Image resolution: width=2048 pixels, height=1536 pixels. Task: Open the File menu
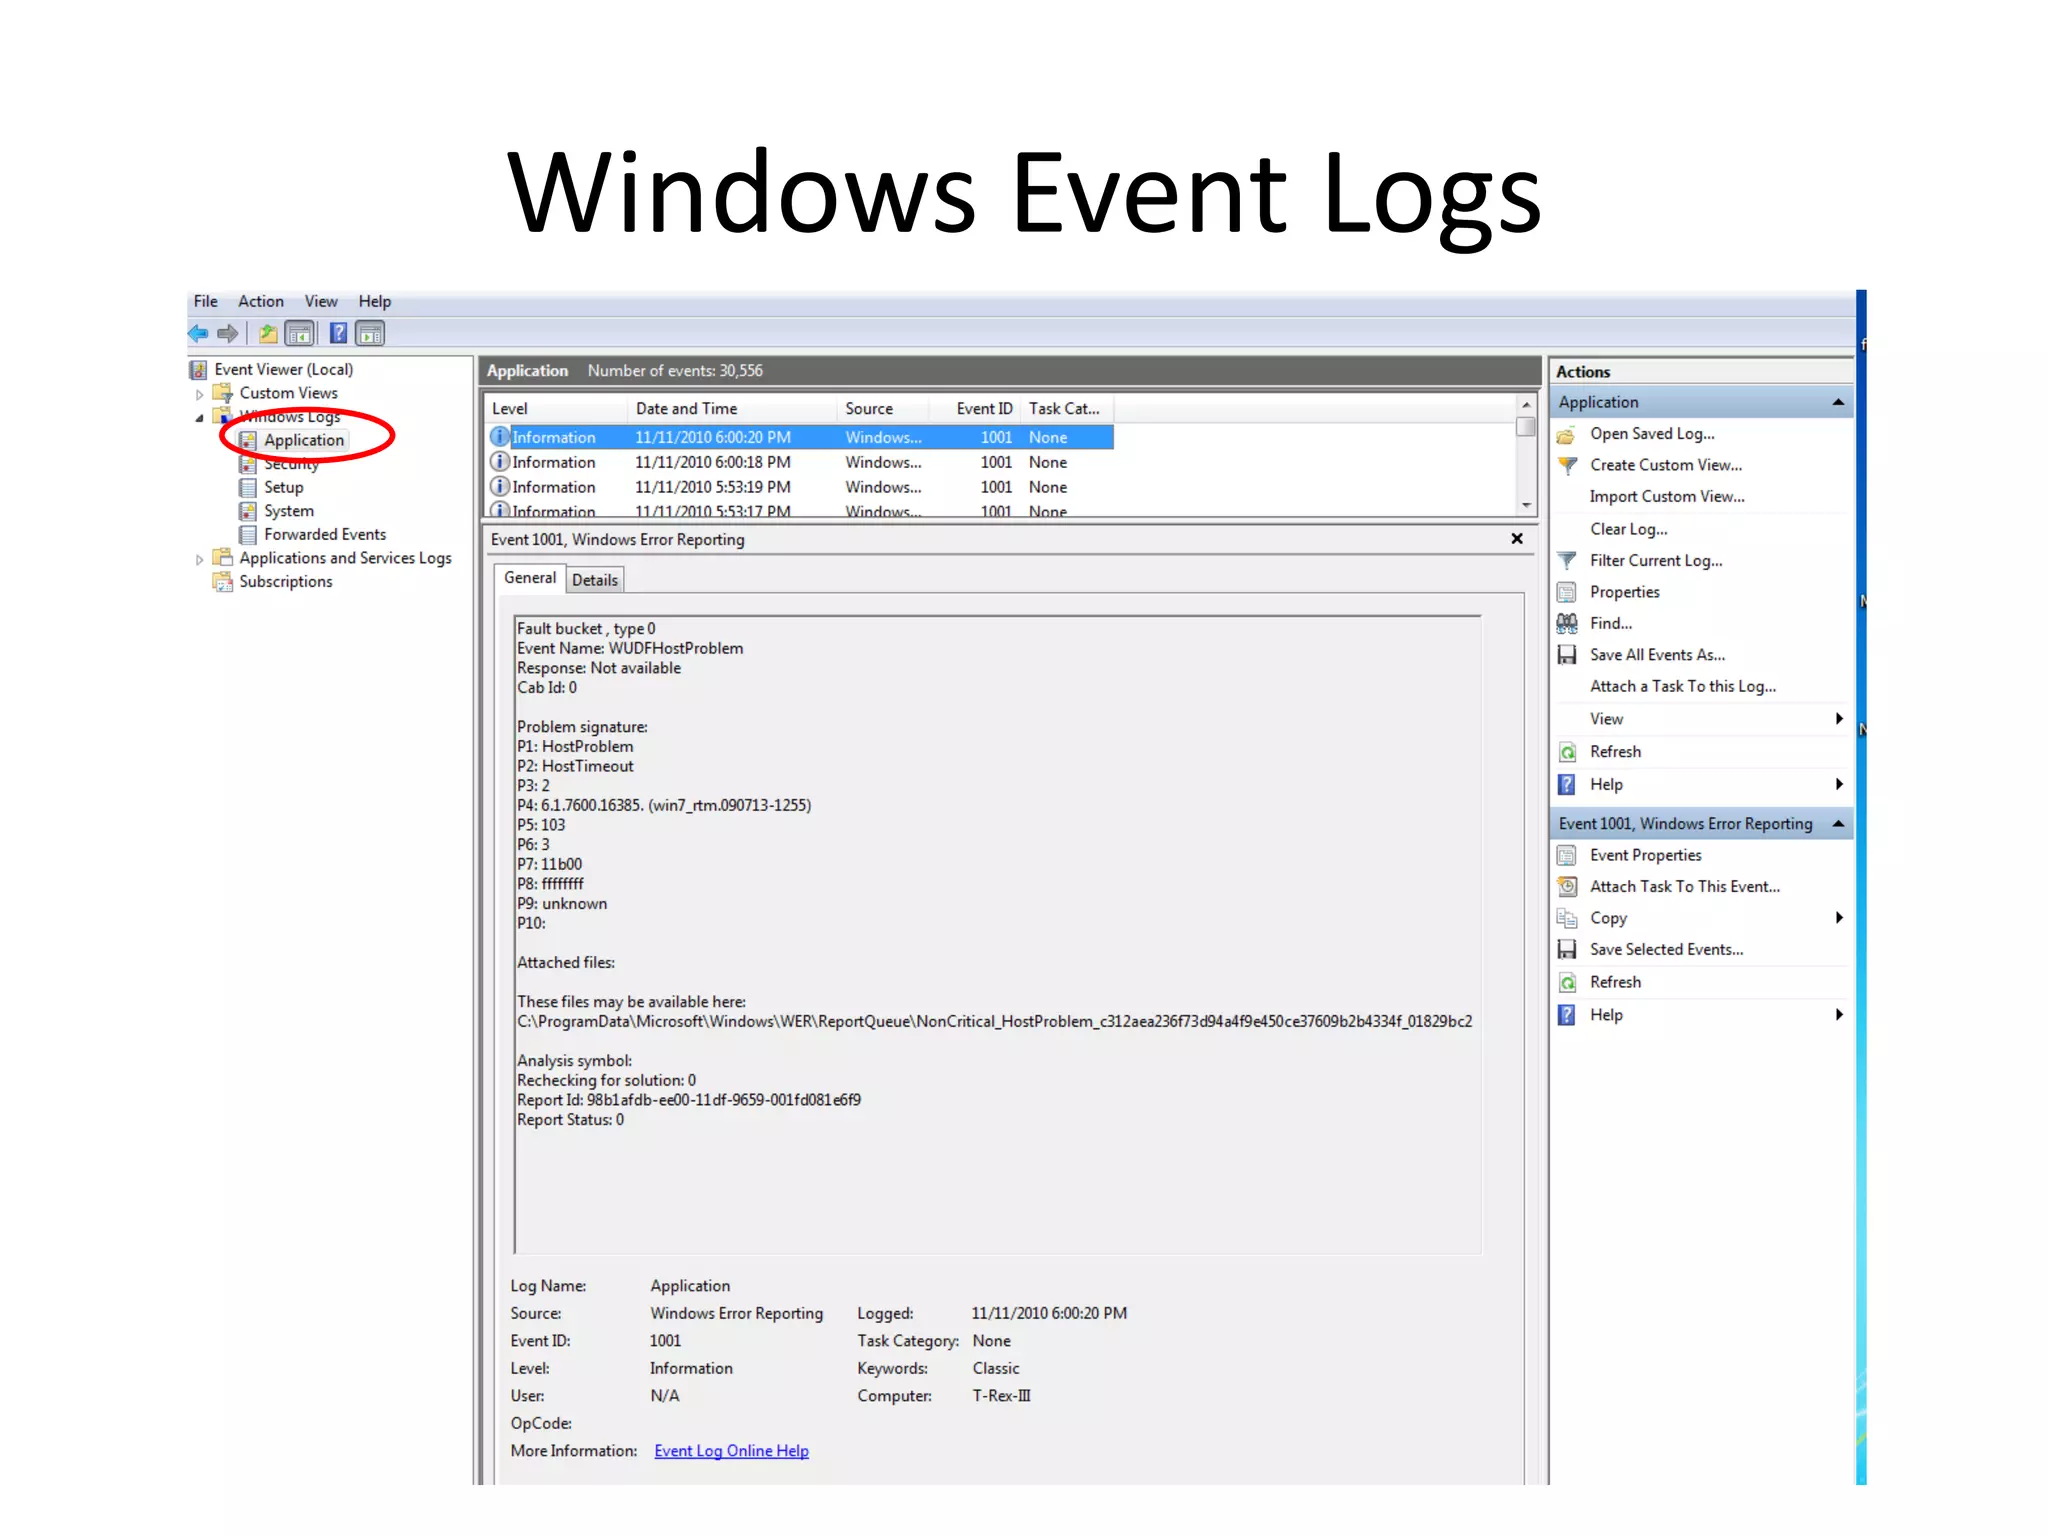206,302
